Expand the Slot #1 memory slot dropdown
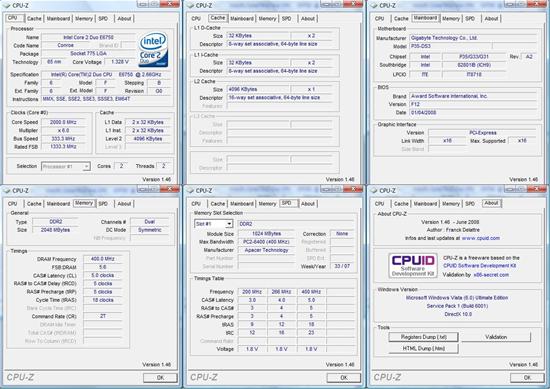This screenshot has height=389, width=550. click(214, 224)
